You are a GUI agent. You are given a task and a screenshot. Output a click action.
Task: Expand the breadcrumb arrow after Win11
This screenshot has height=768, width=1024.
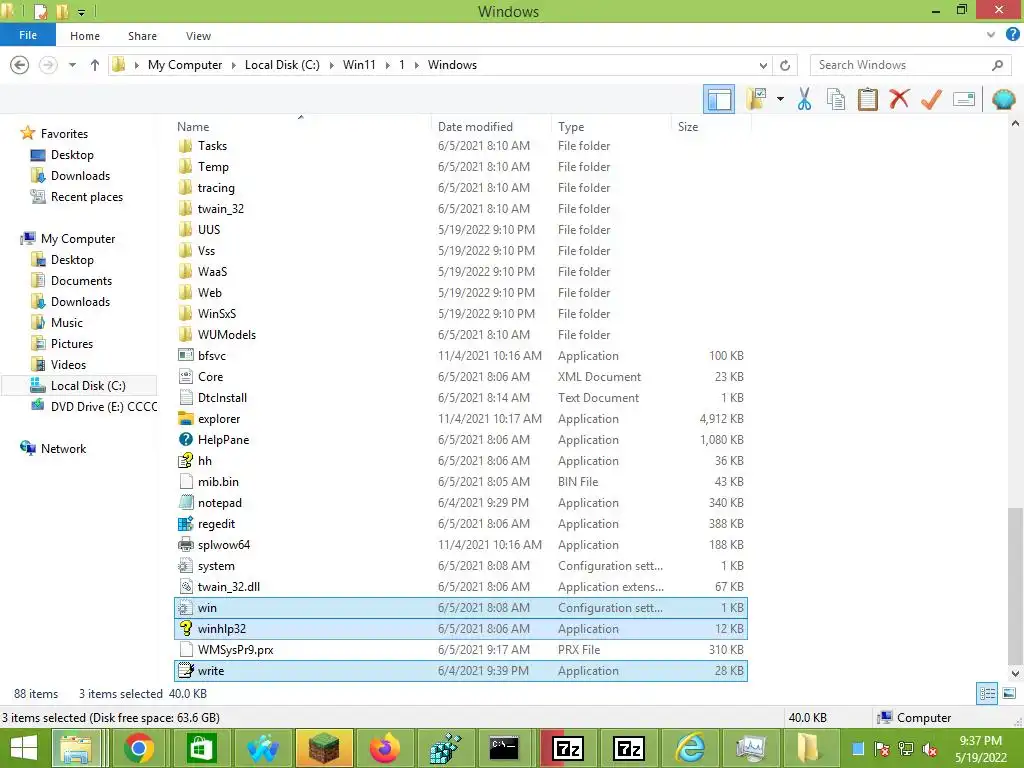(x=388, y=65)
